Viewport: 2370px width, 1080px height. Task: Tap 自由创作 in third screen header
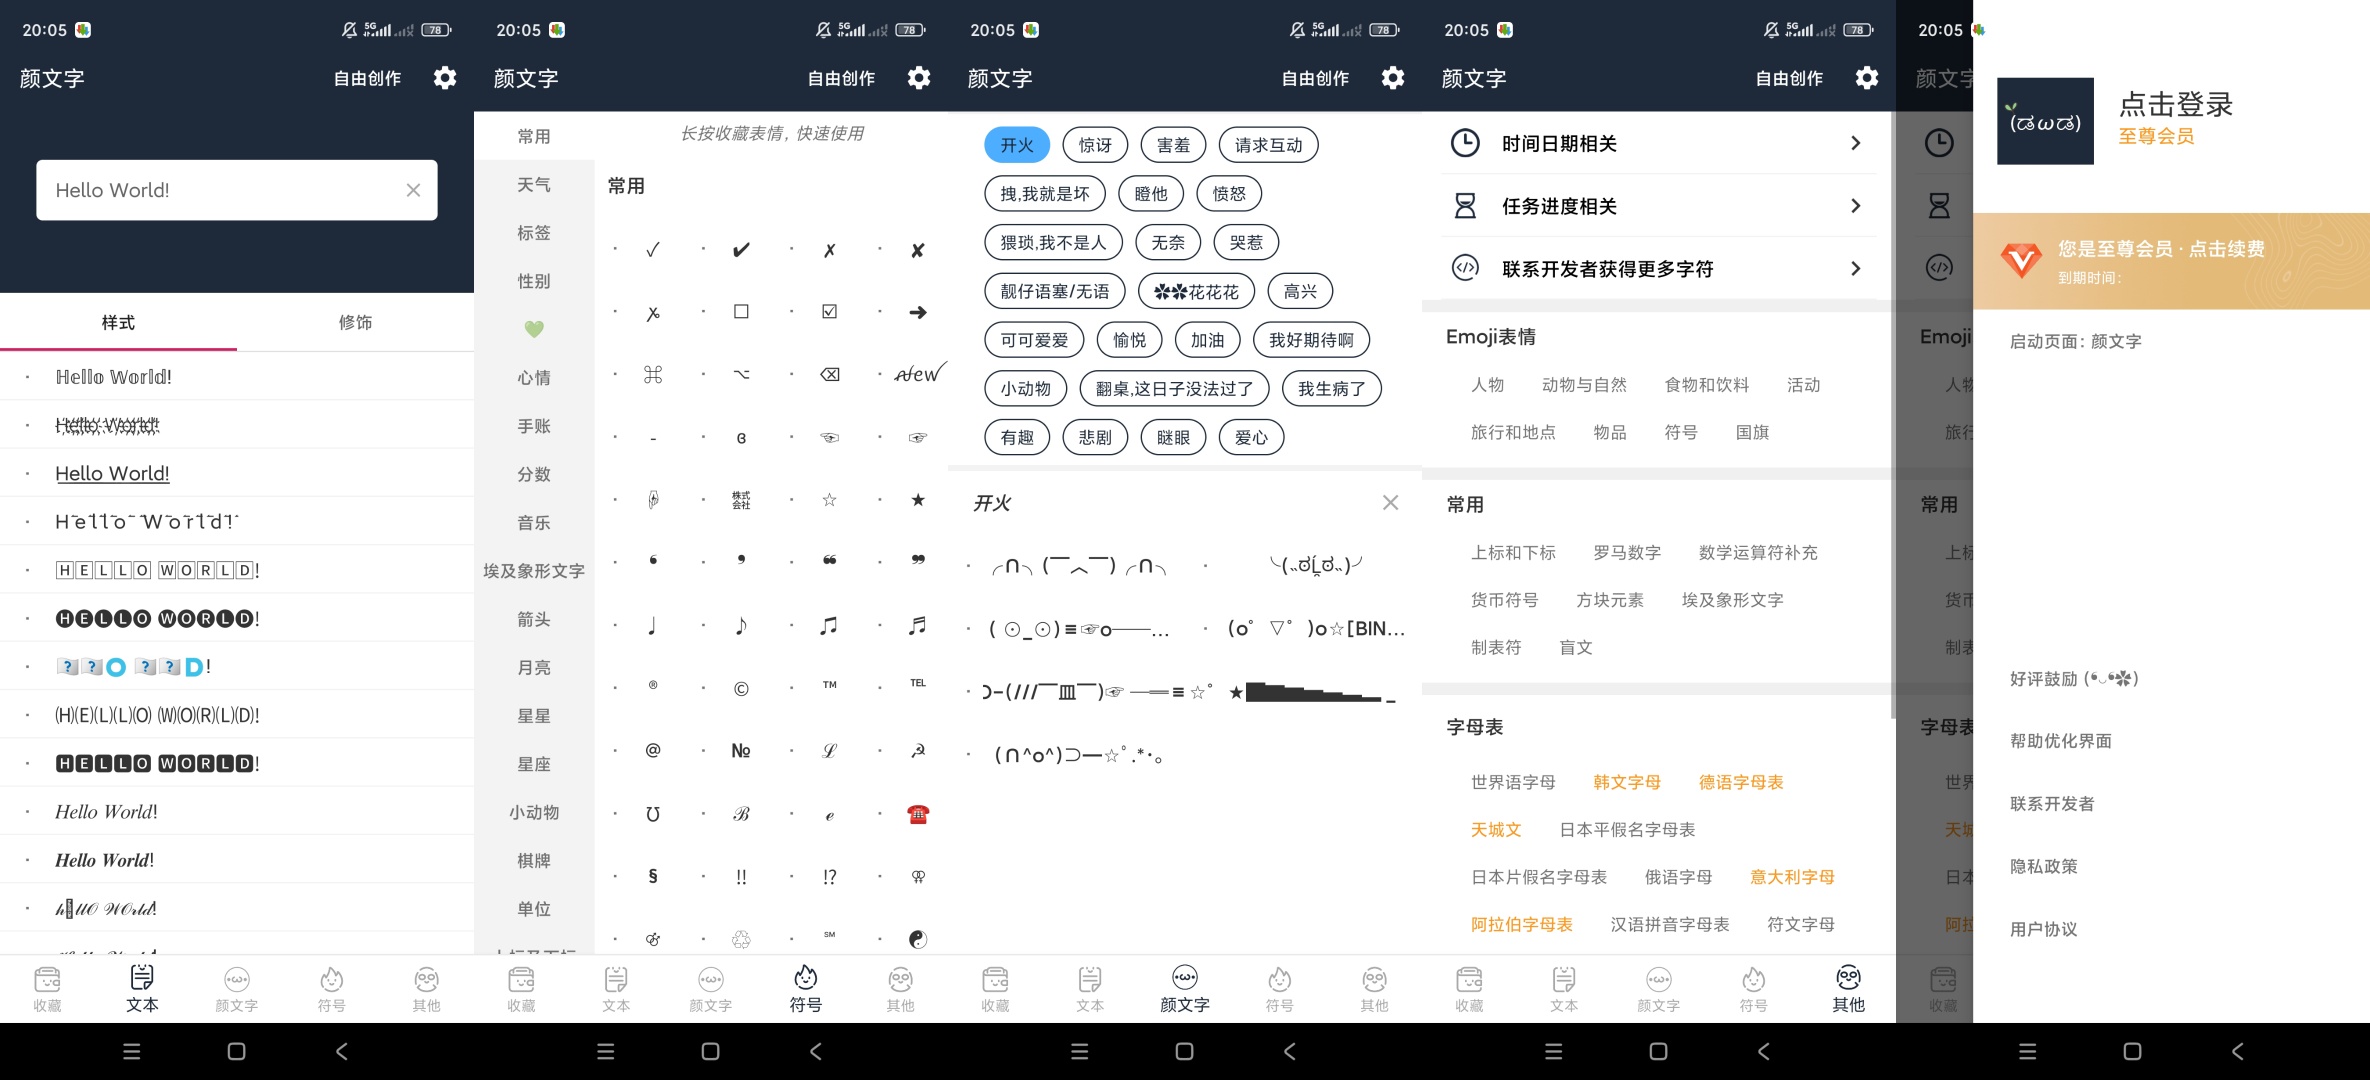pos(1315,78)
